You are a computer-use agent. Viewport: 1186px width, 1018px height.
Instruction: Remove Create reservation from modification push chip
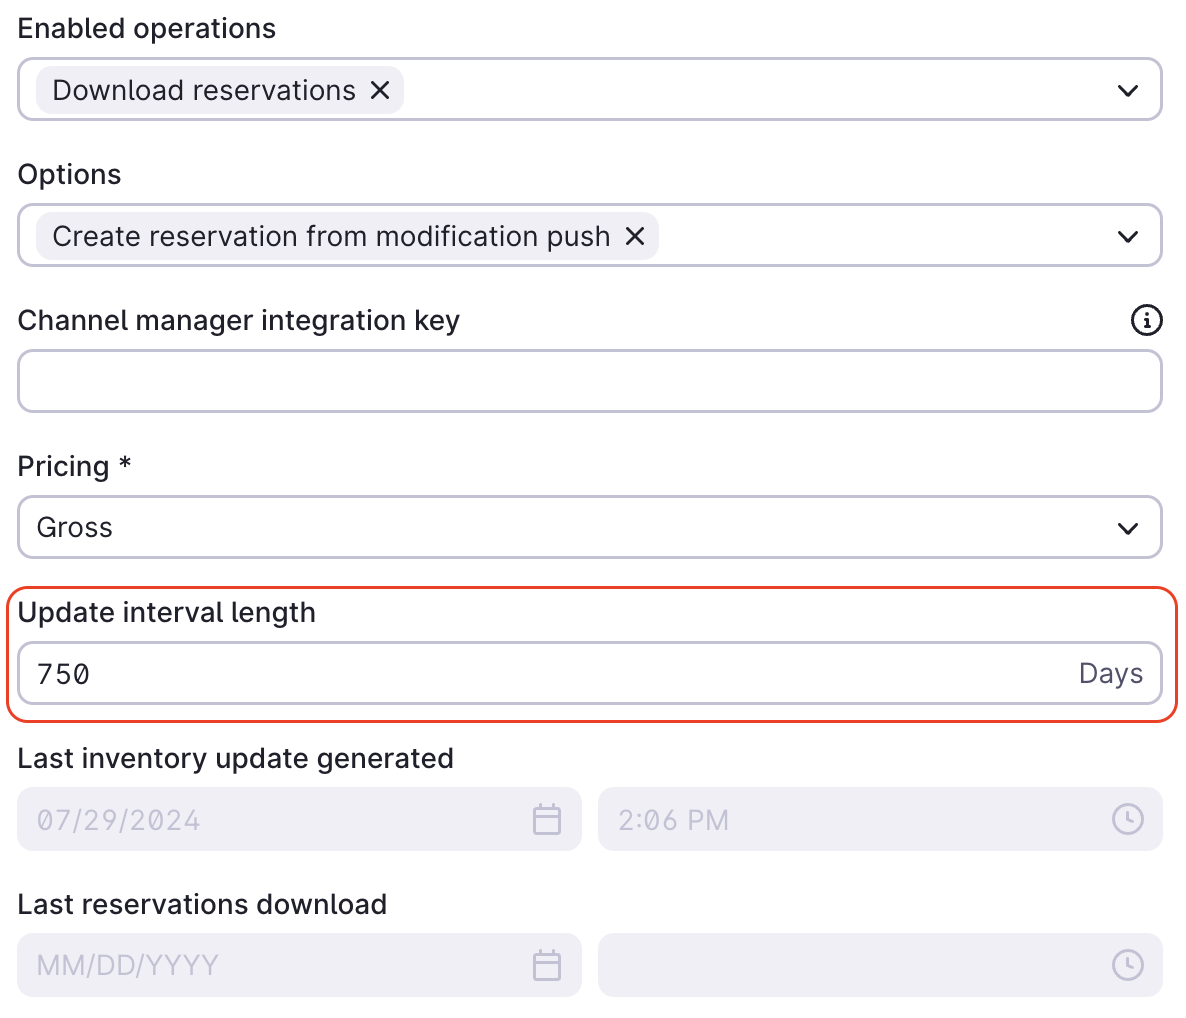pos(635,237)
